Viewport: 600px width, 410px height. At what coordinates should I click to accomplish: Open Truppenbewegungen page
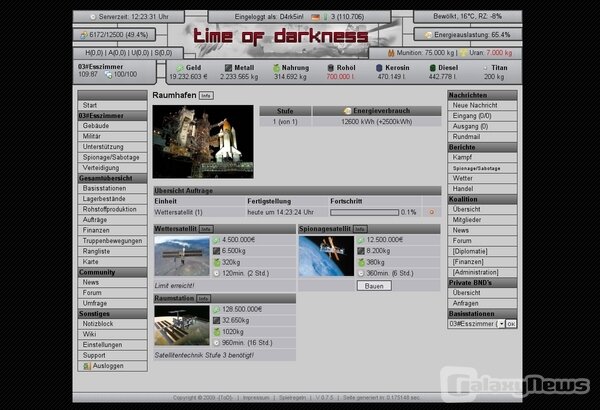[x=112, y=241]
